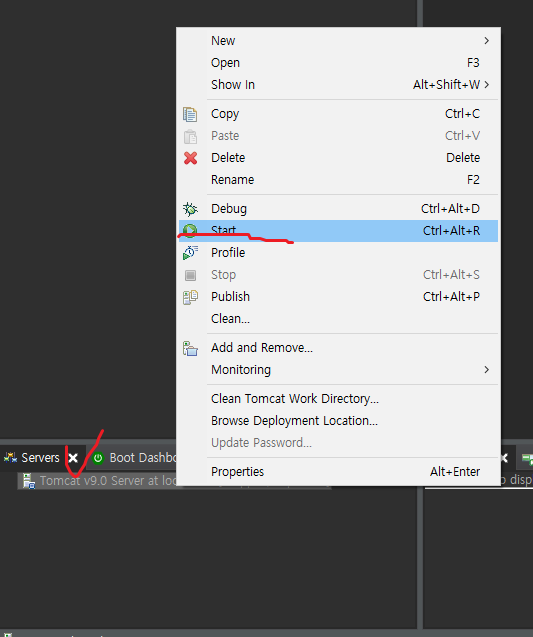
Task: Click the red Delete X icon
Action: pyautogui.click(x=190, y=158)
